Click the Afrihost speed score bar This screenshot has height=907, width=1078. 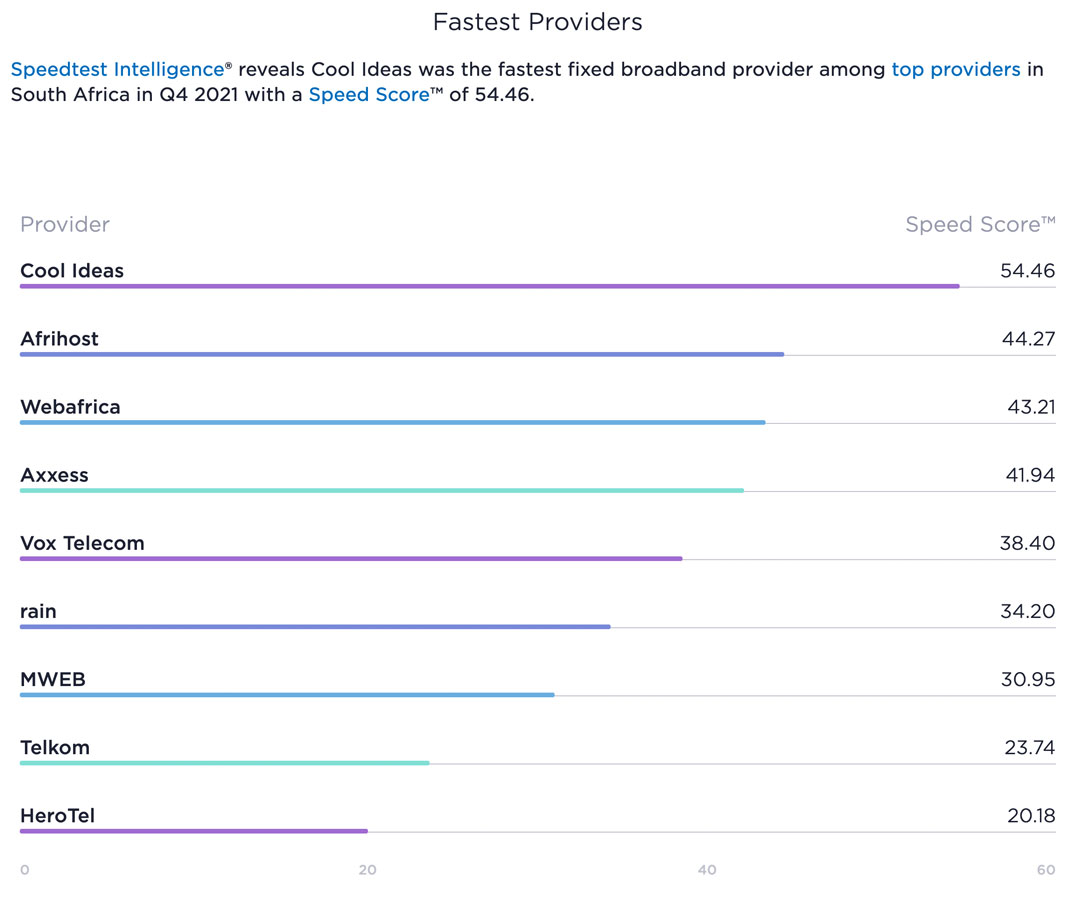[x=401, y=355]
